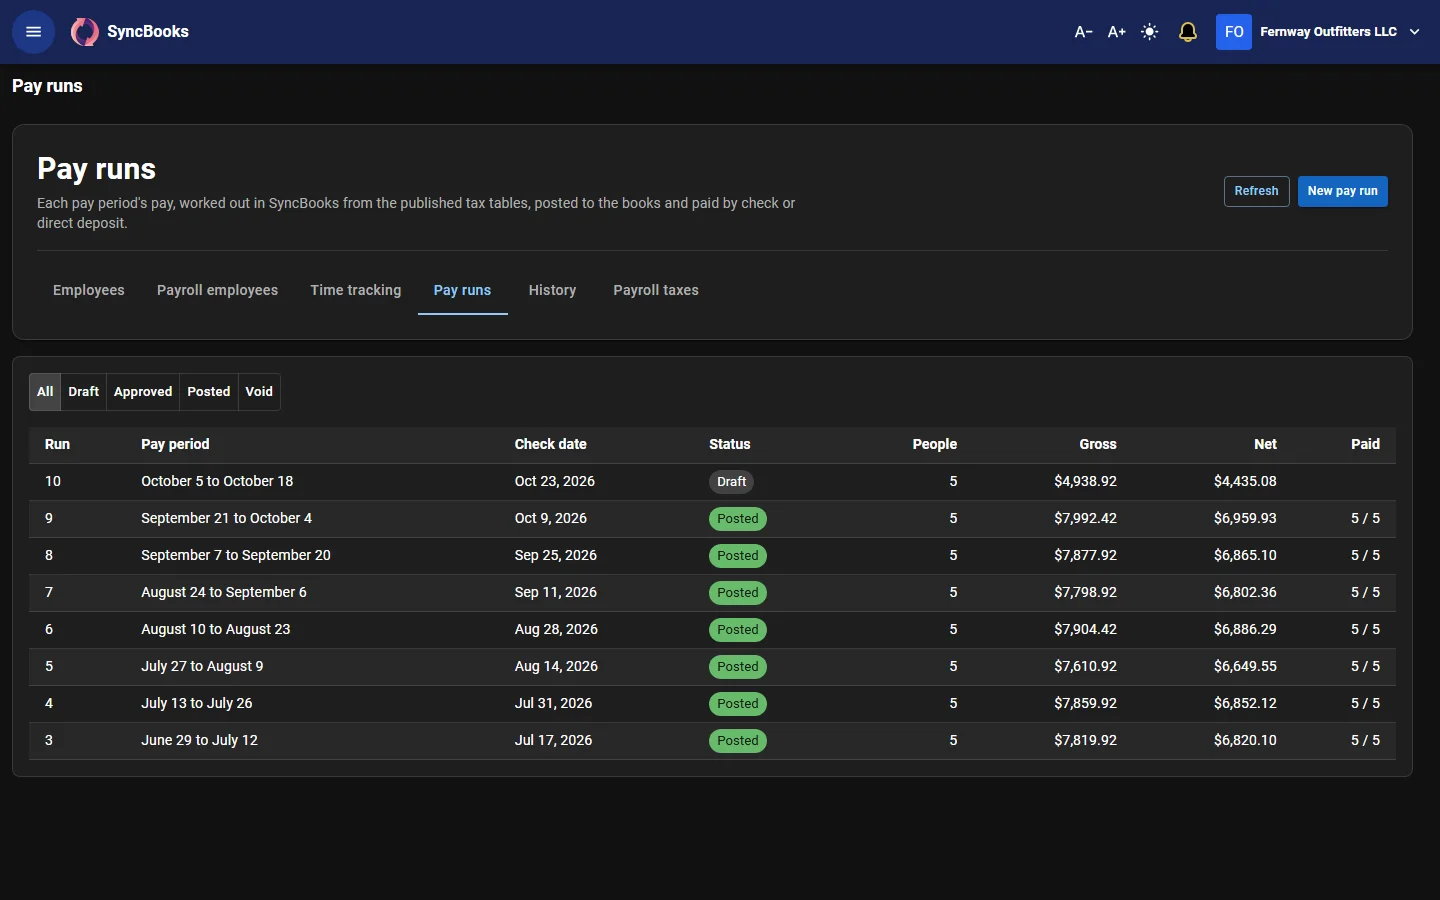Click the Check date column header

pos(551,444)
